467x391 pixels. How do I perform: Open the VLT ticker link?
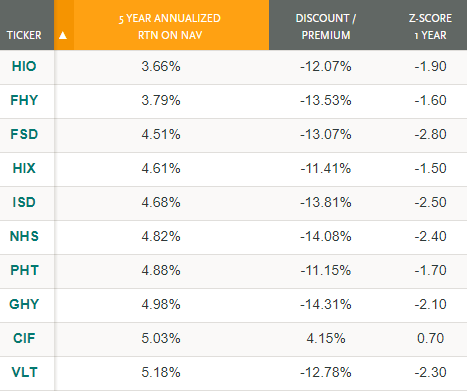pos(24,372)
